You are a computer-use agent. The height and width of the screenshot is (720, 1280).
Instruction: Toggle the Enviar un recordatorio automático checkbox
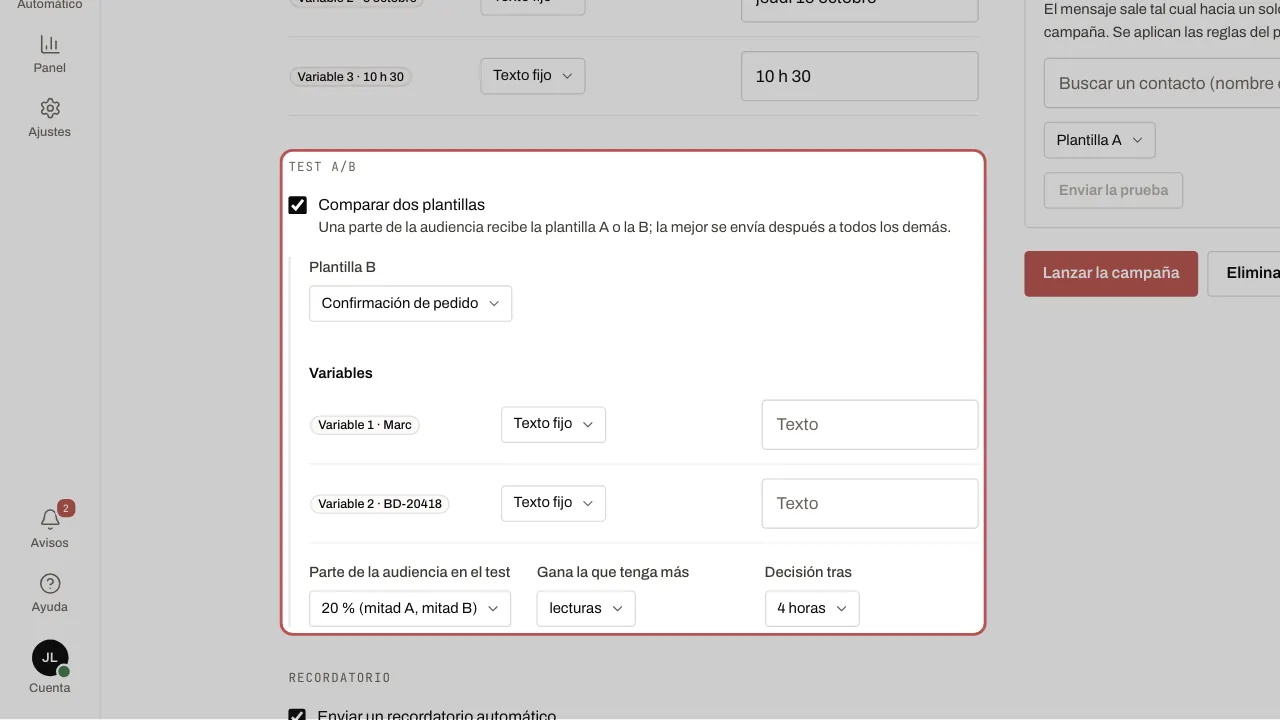pyautogui.click(x=297, y=716)
